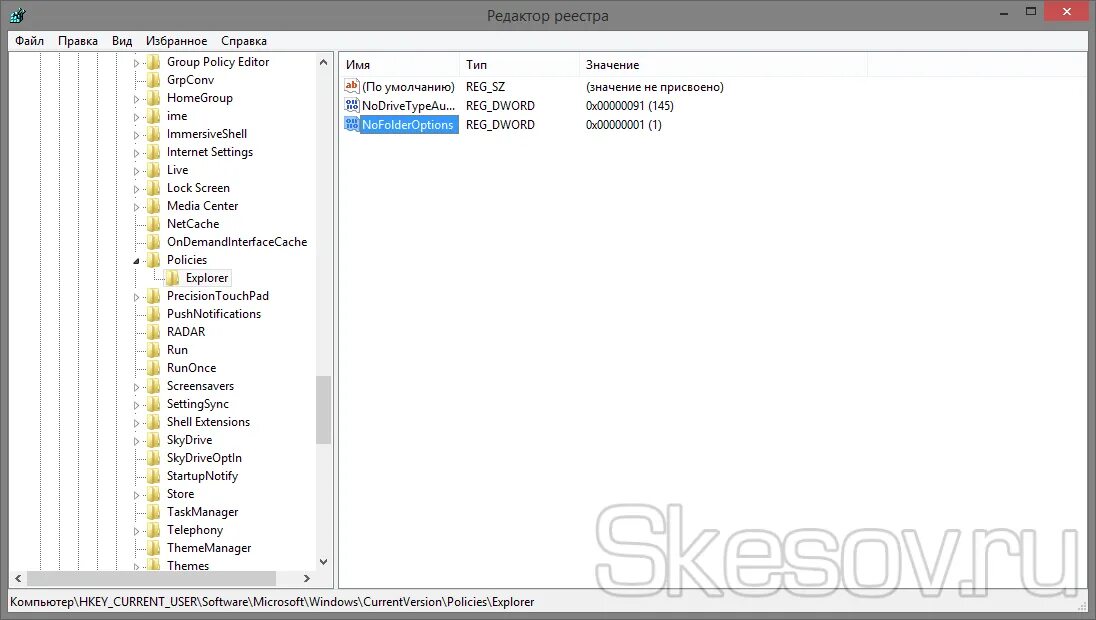
Task: Click the TaskManager folder icon
Action: coord(153,512)
